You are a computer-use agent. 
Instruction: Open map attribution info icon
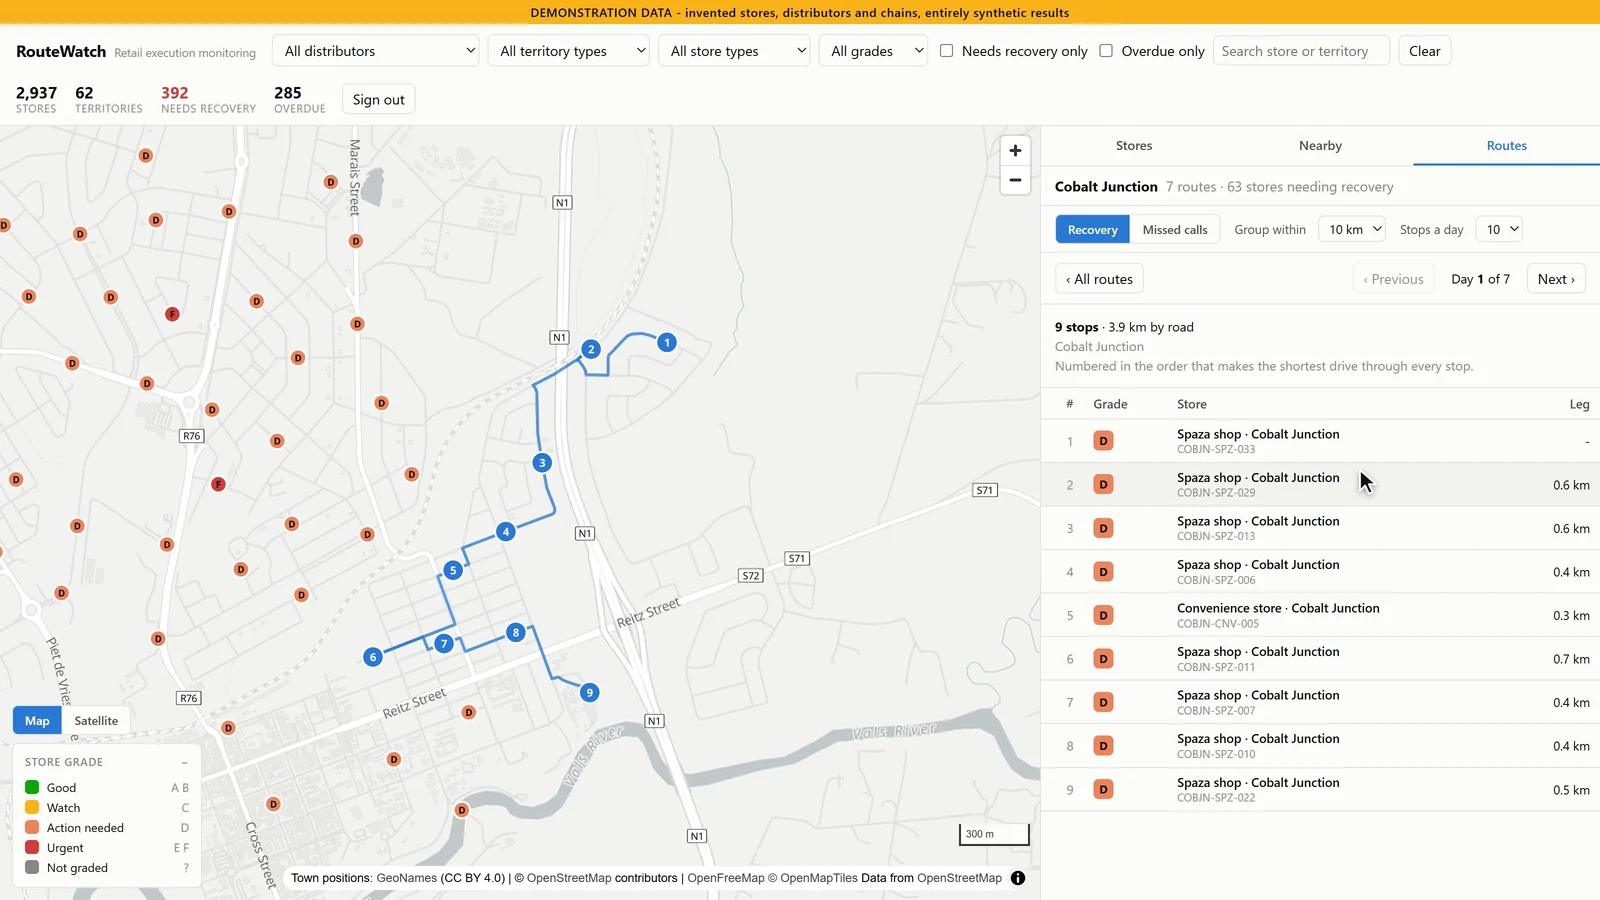coord(1018,878)
